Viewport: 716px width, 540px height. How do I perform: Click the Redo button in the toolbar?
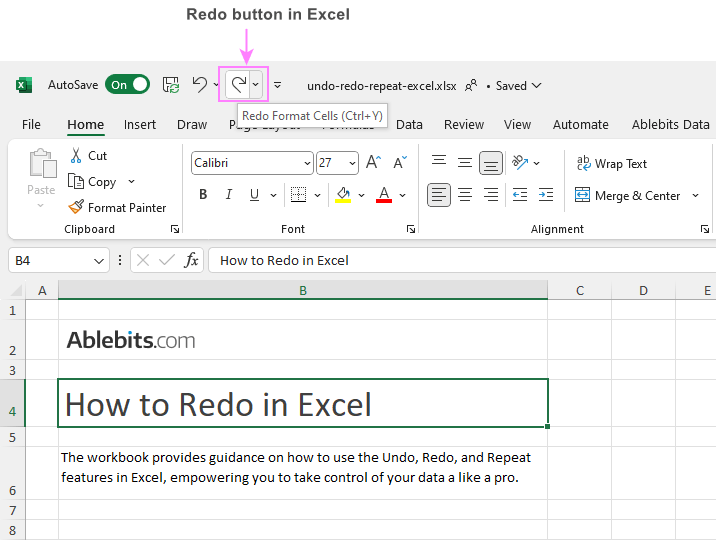[238, 85]
